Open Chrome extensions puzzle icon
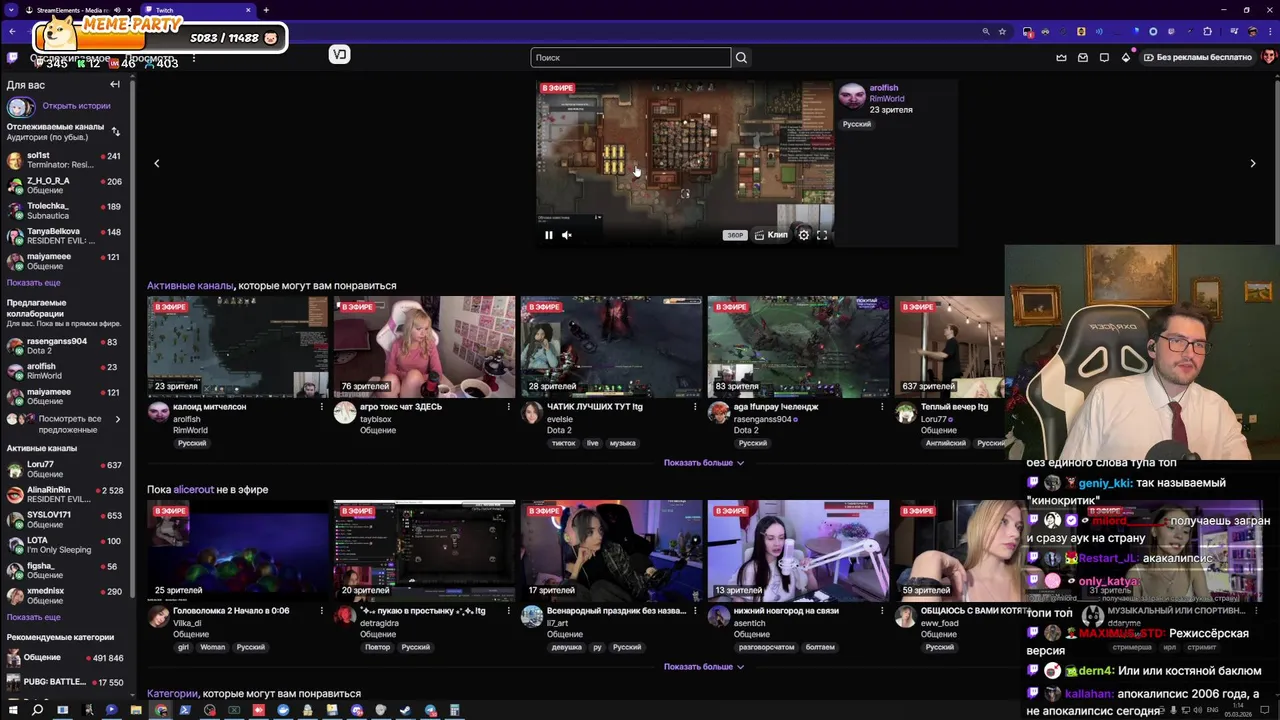1280x720 pixels. (1207, 31)
